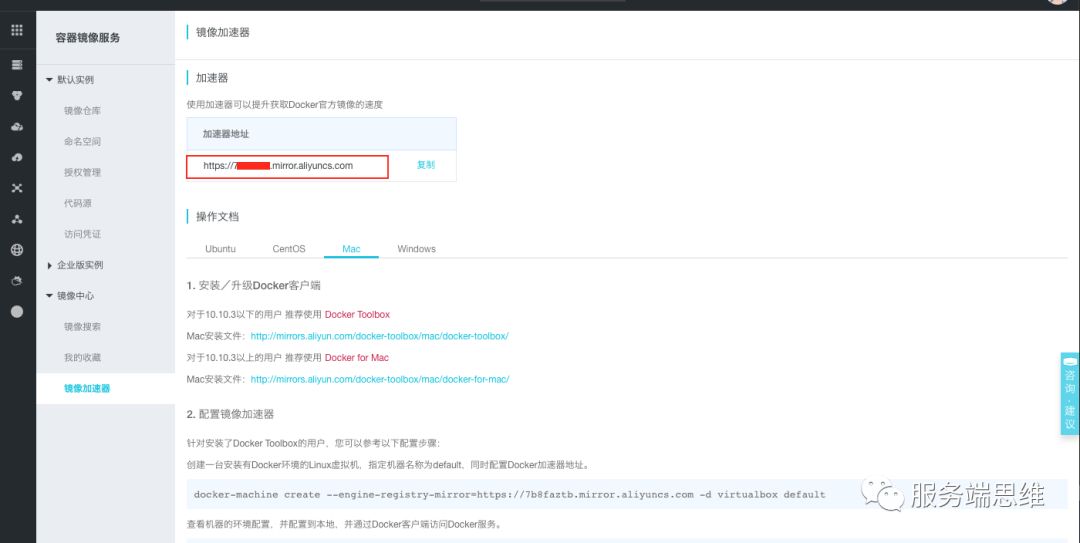Click the globe icon in dark sidebar

tap(17, 250)
